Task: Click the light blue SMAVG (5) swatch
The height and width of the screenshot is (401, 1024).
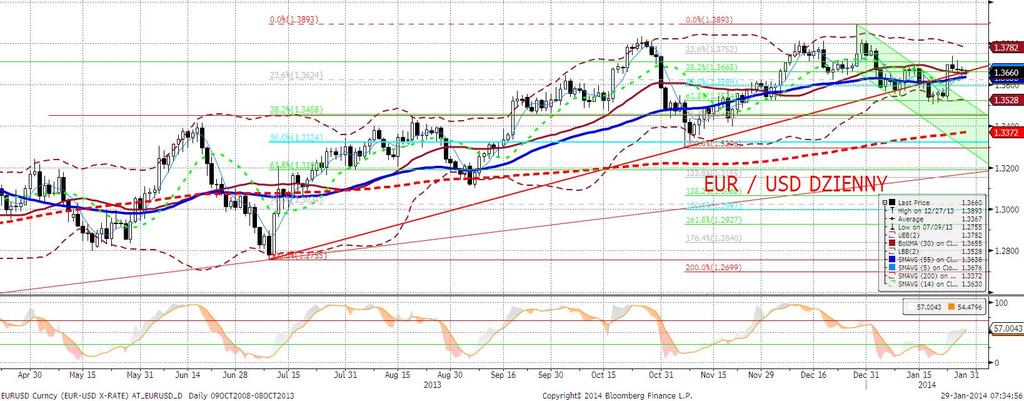Action: click(x=892, y=267)
